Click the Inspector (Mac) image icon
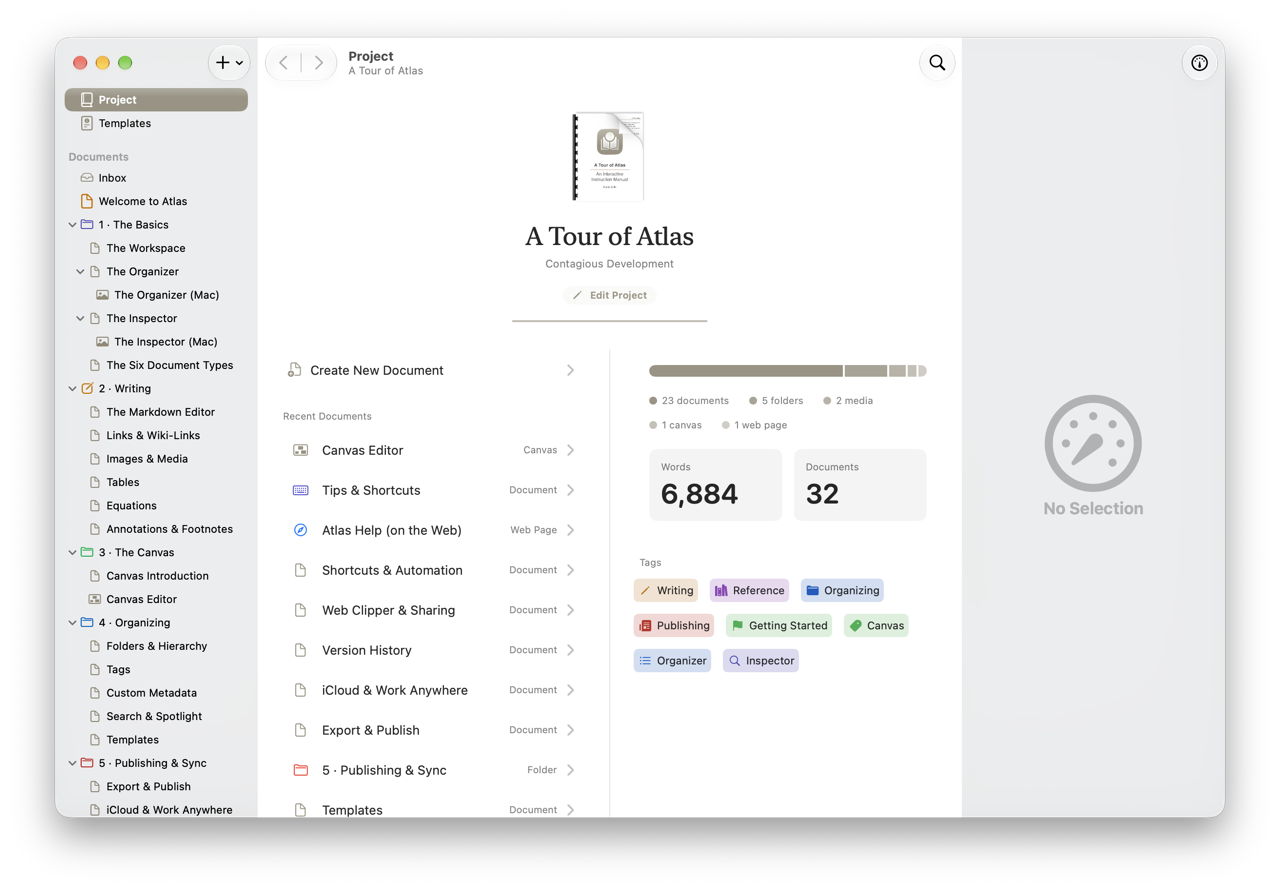 (x=102, y=342)
